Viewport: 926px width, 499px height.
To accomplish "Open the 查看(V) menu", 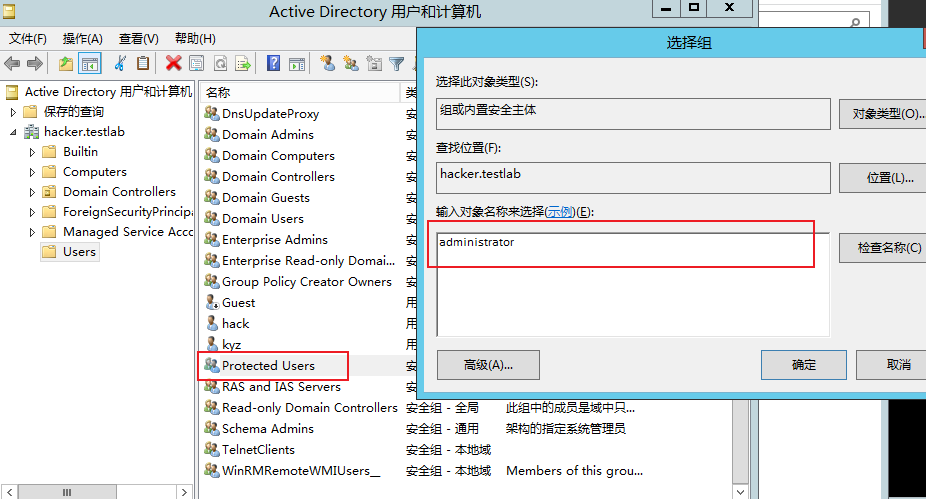I will 139,39.
